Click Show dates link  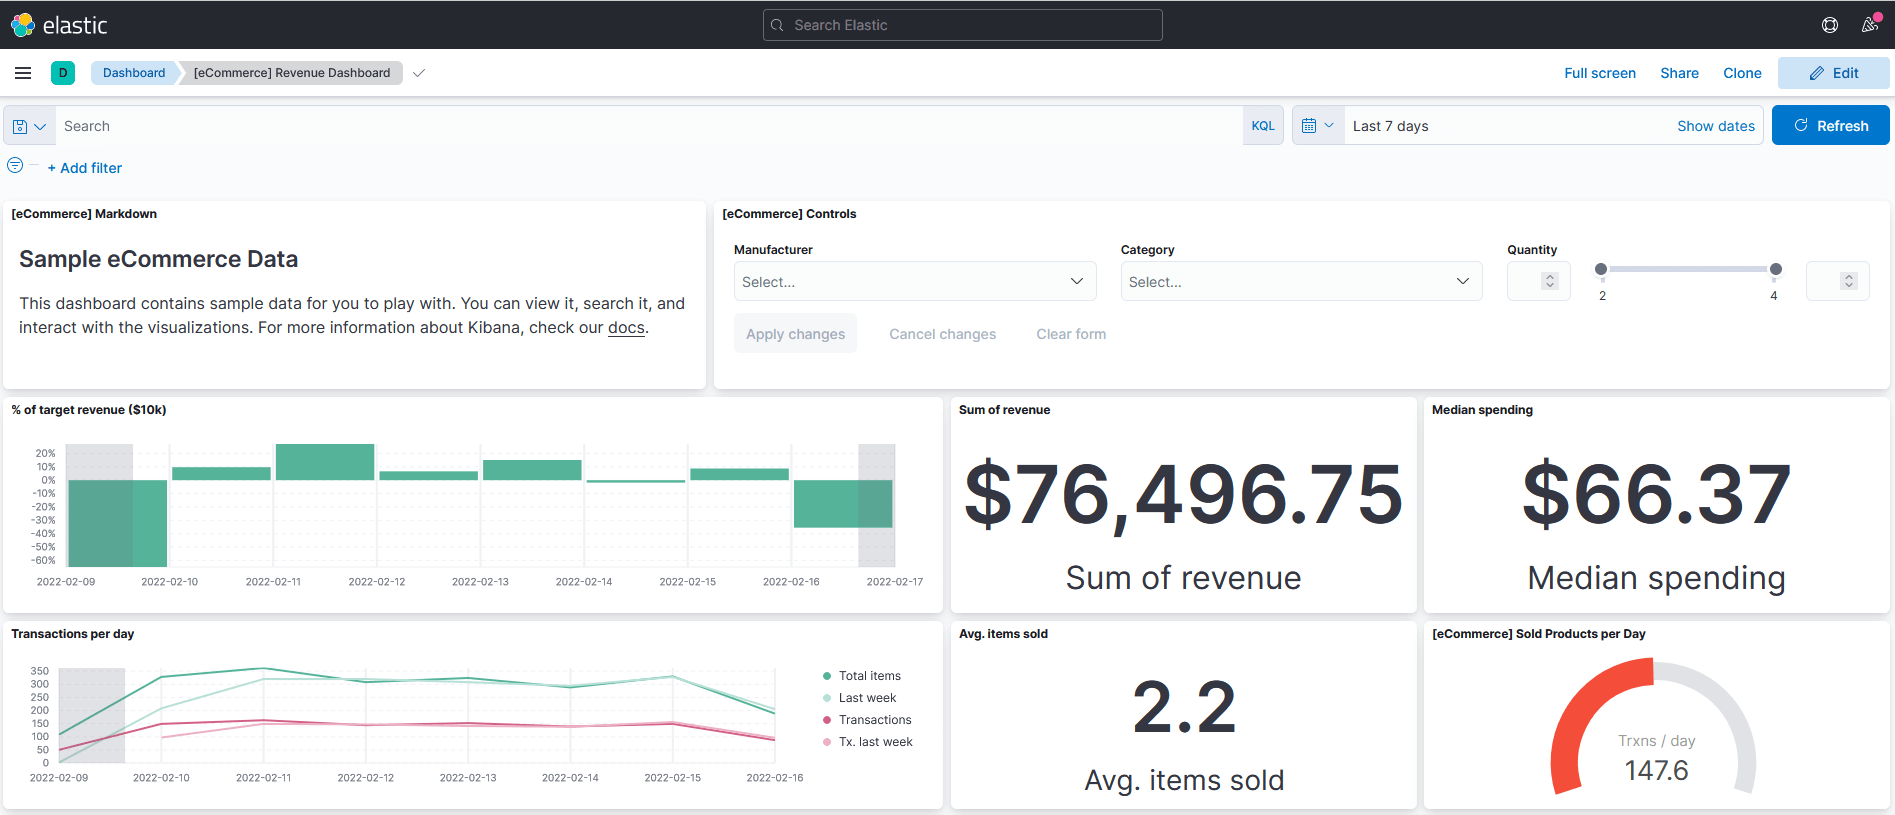[x=1716, y=126]
